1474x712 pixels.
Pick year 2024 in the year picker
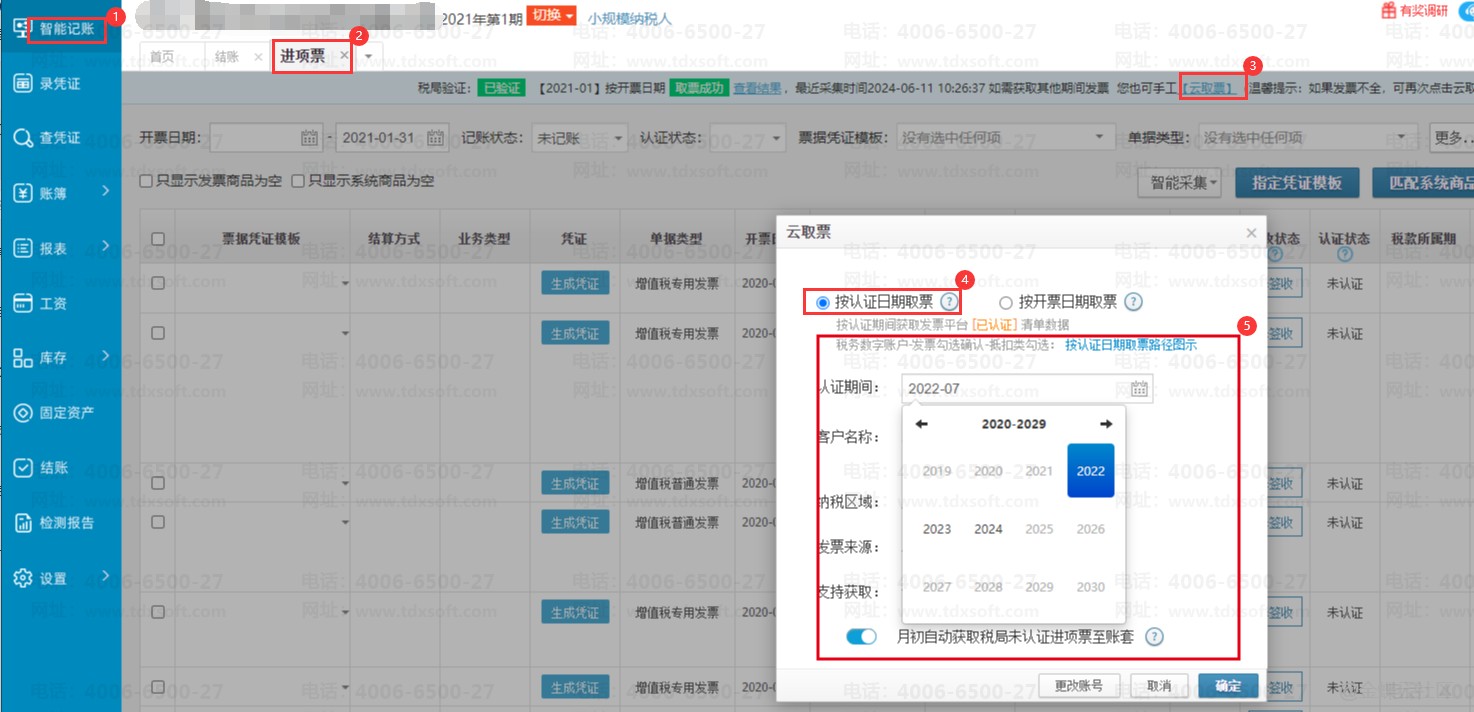pyautogui.click(x=988, y=529)
